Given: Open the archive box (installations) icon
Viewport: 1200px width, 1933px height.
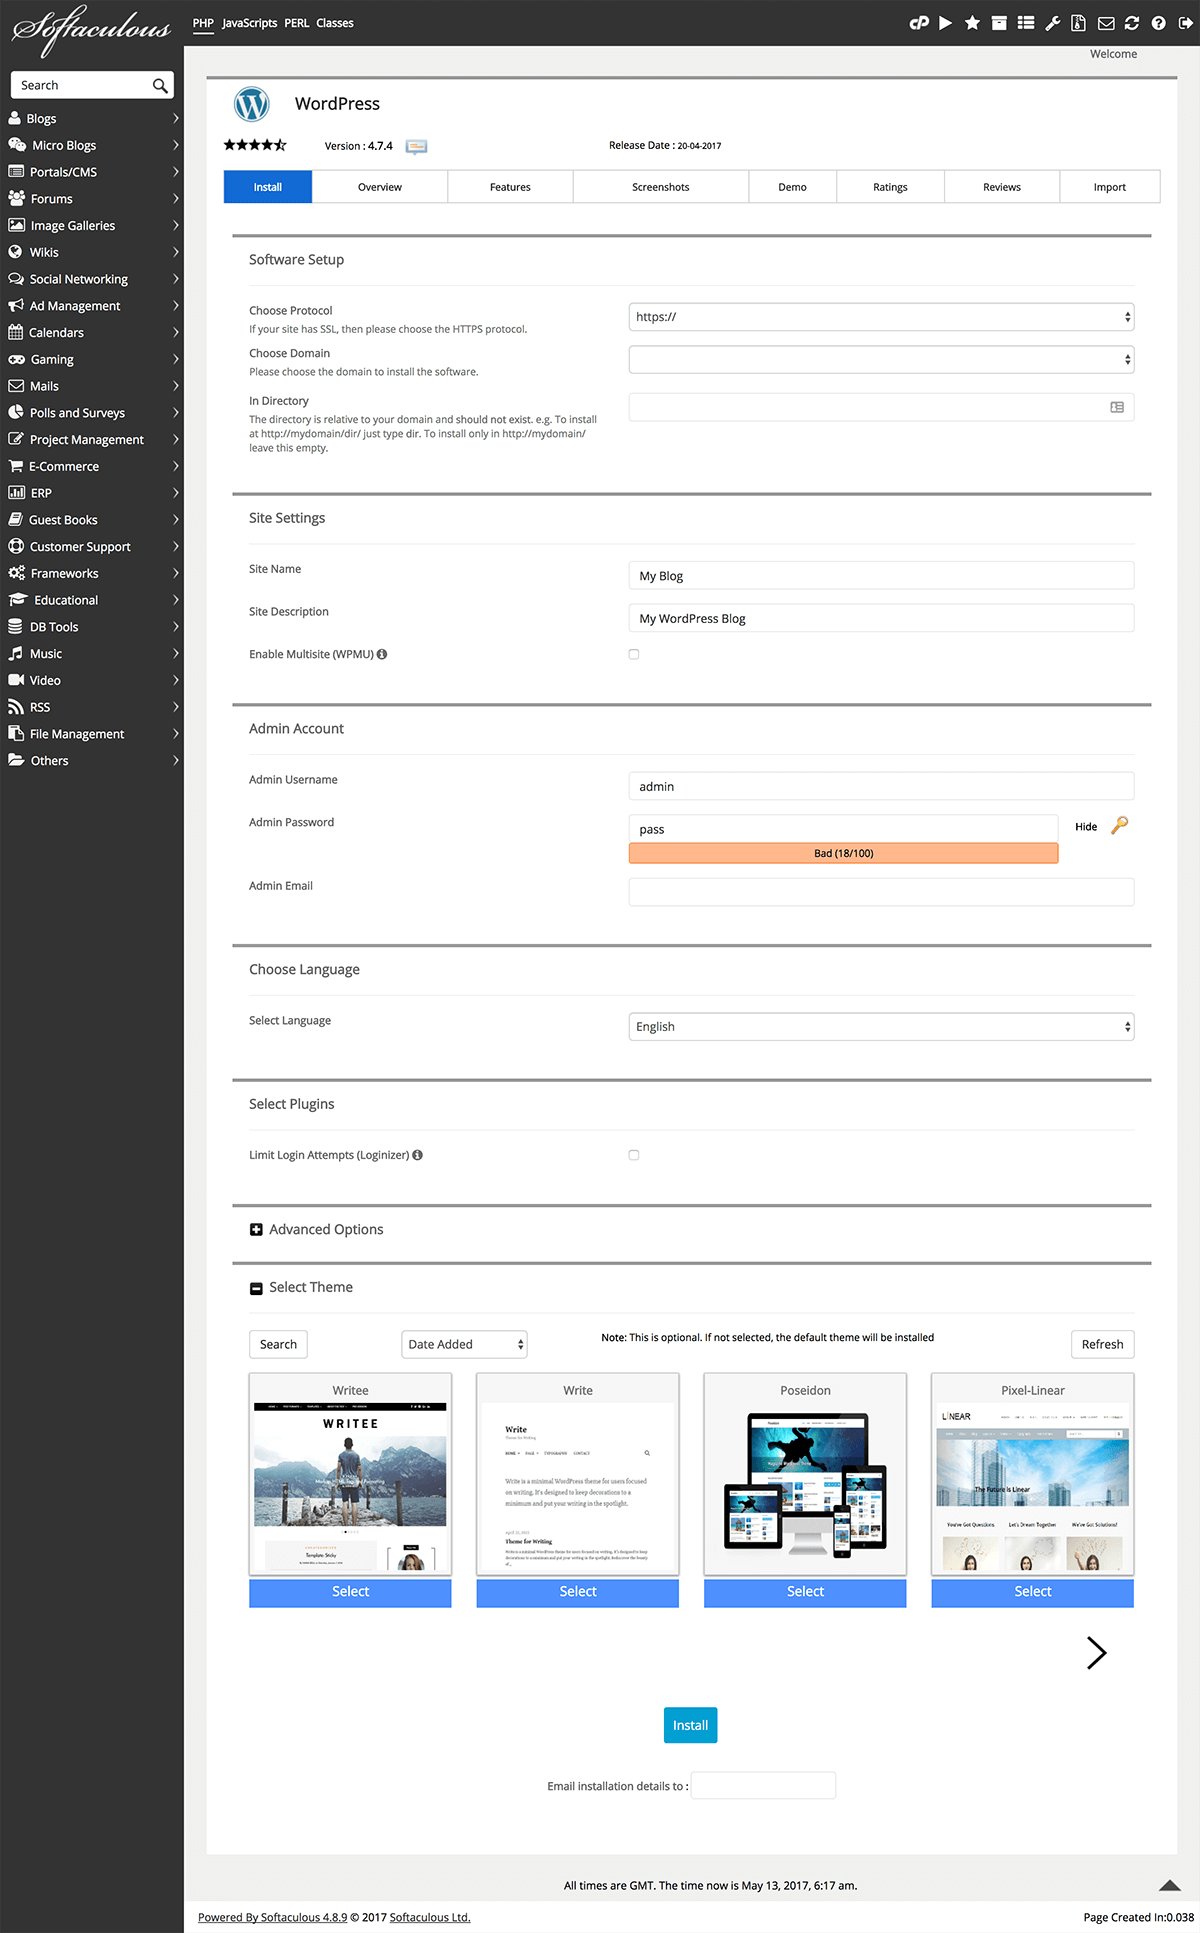Looking at the screenshot, I should (999, 23).
